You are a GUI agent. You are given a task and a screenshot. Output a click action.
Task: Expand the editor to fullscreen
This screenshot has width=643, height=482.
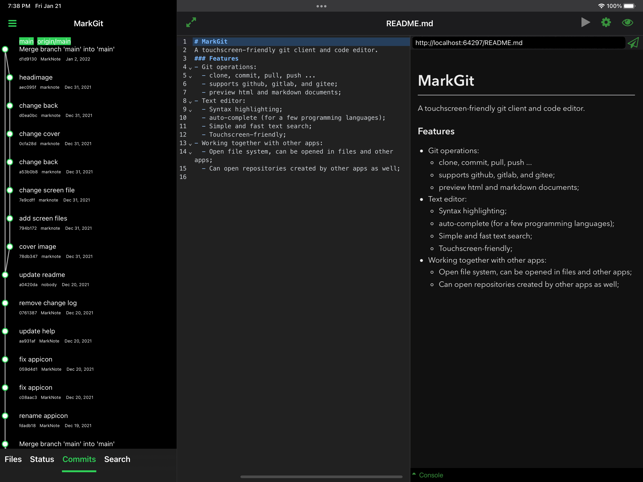point(191,23)
